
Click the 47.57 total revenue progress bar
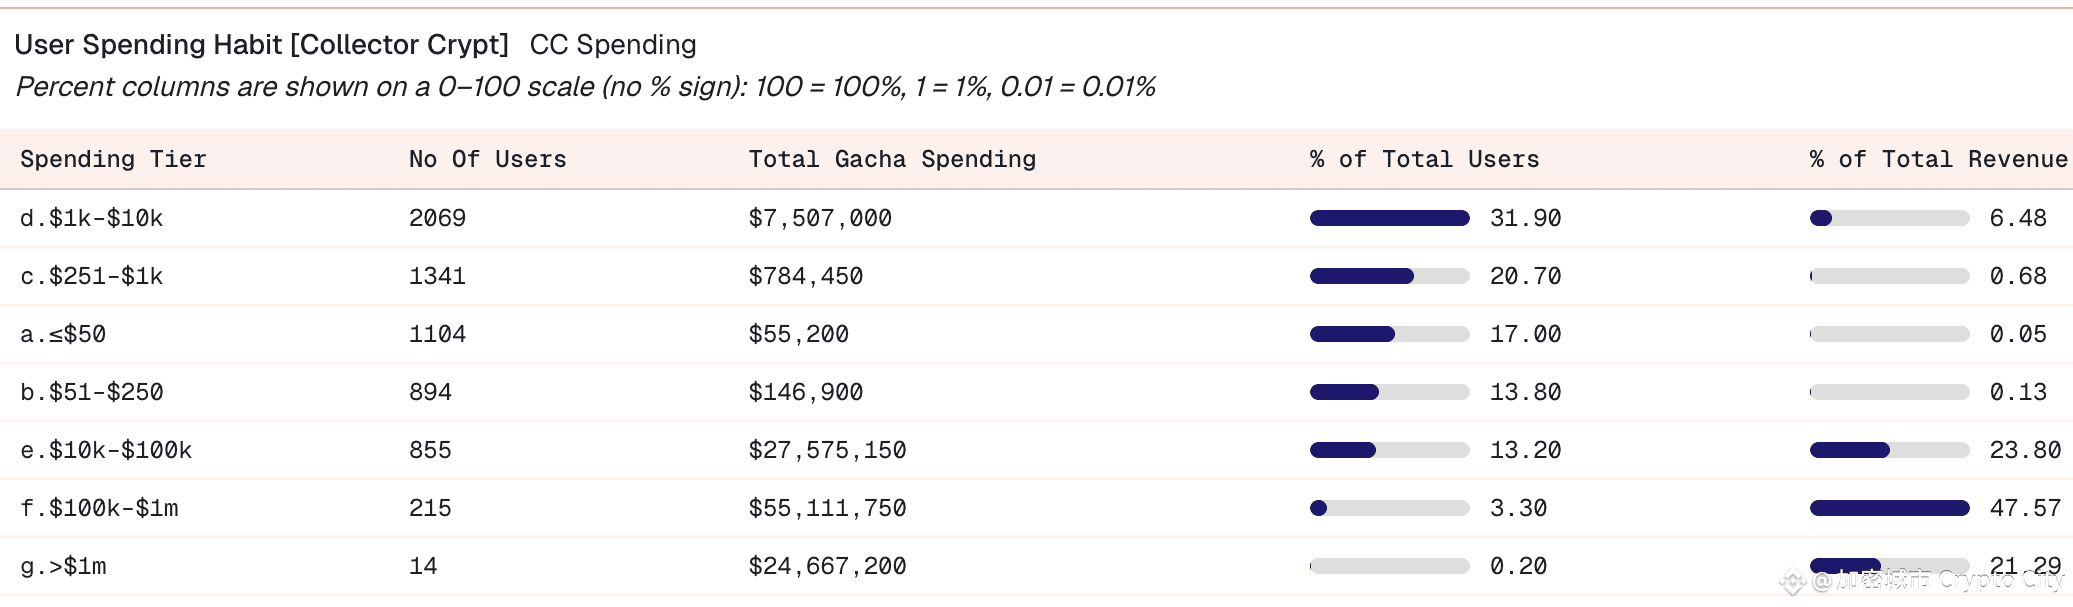1889,508
